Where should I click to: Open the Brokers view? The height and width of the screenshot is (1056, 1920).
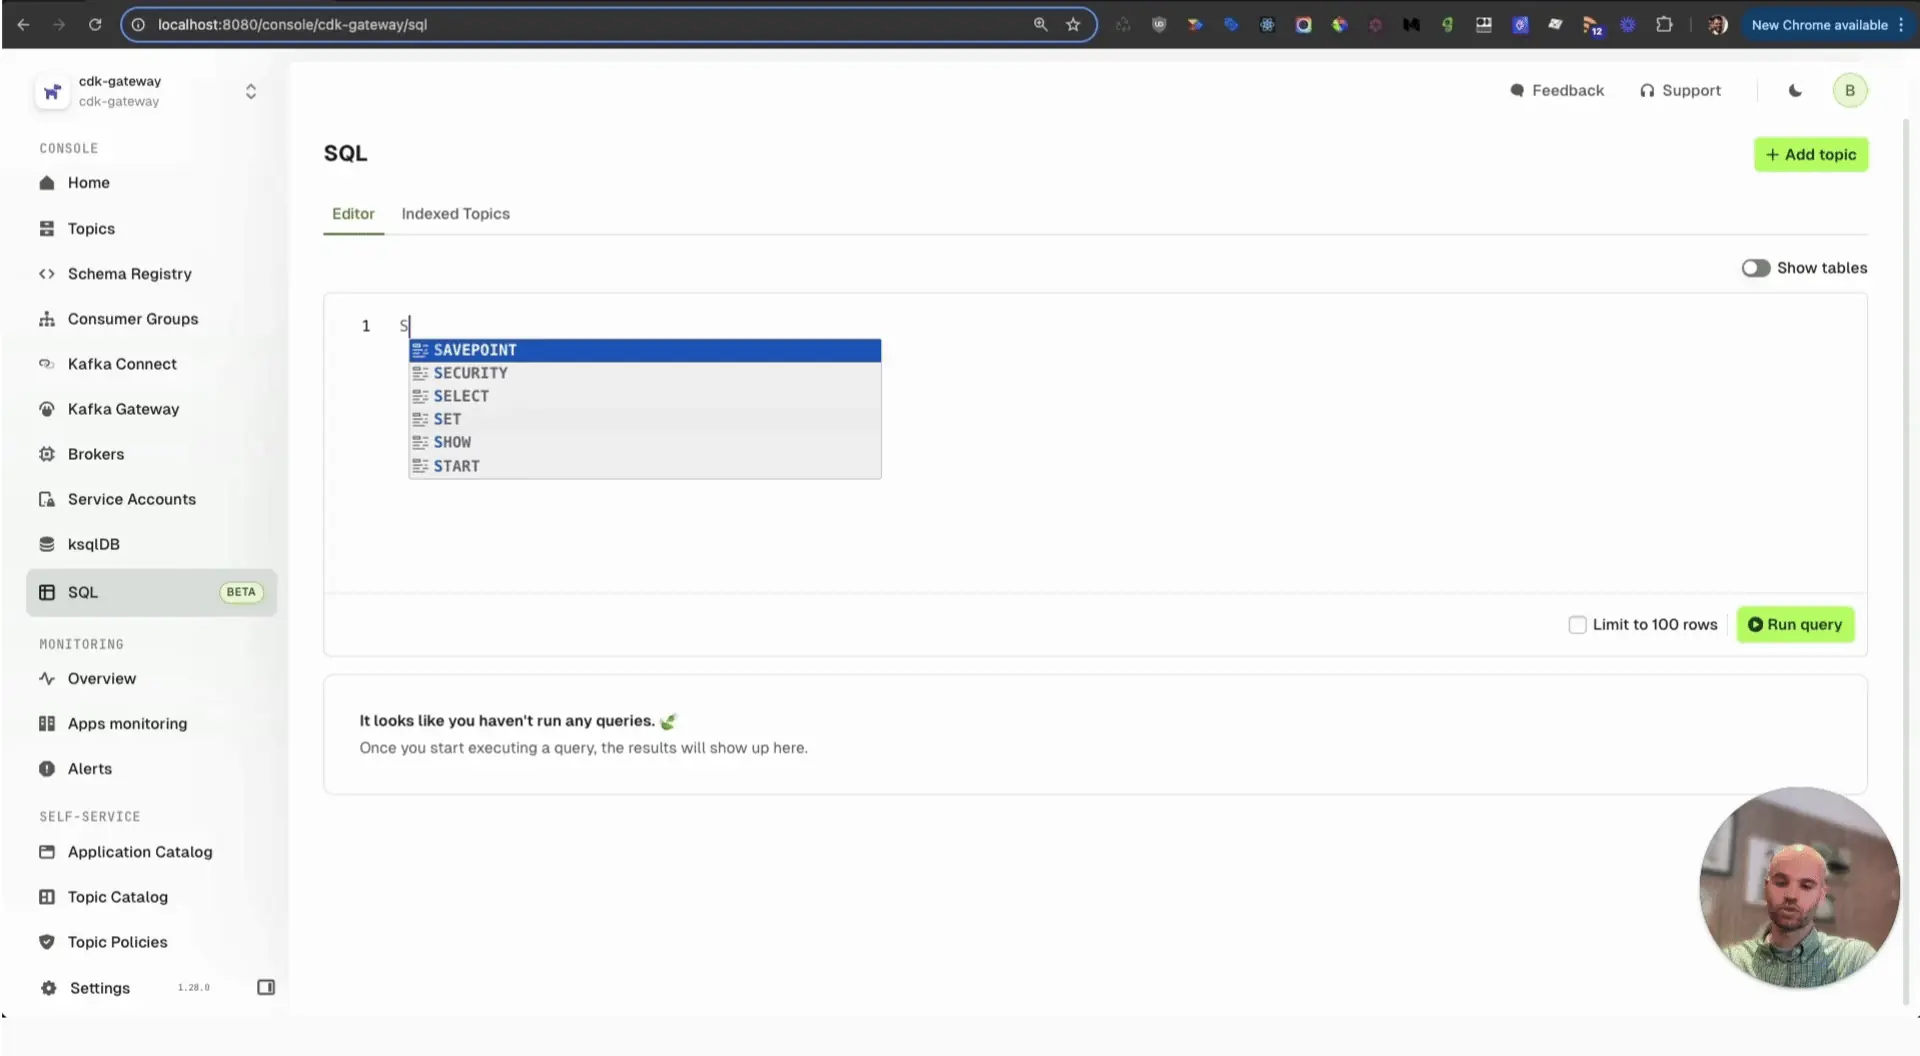pos(95,453)
